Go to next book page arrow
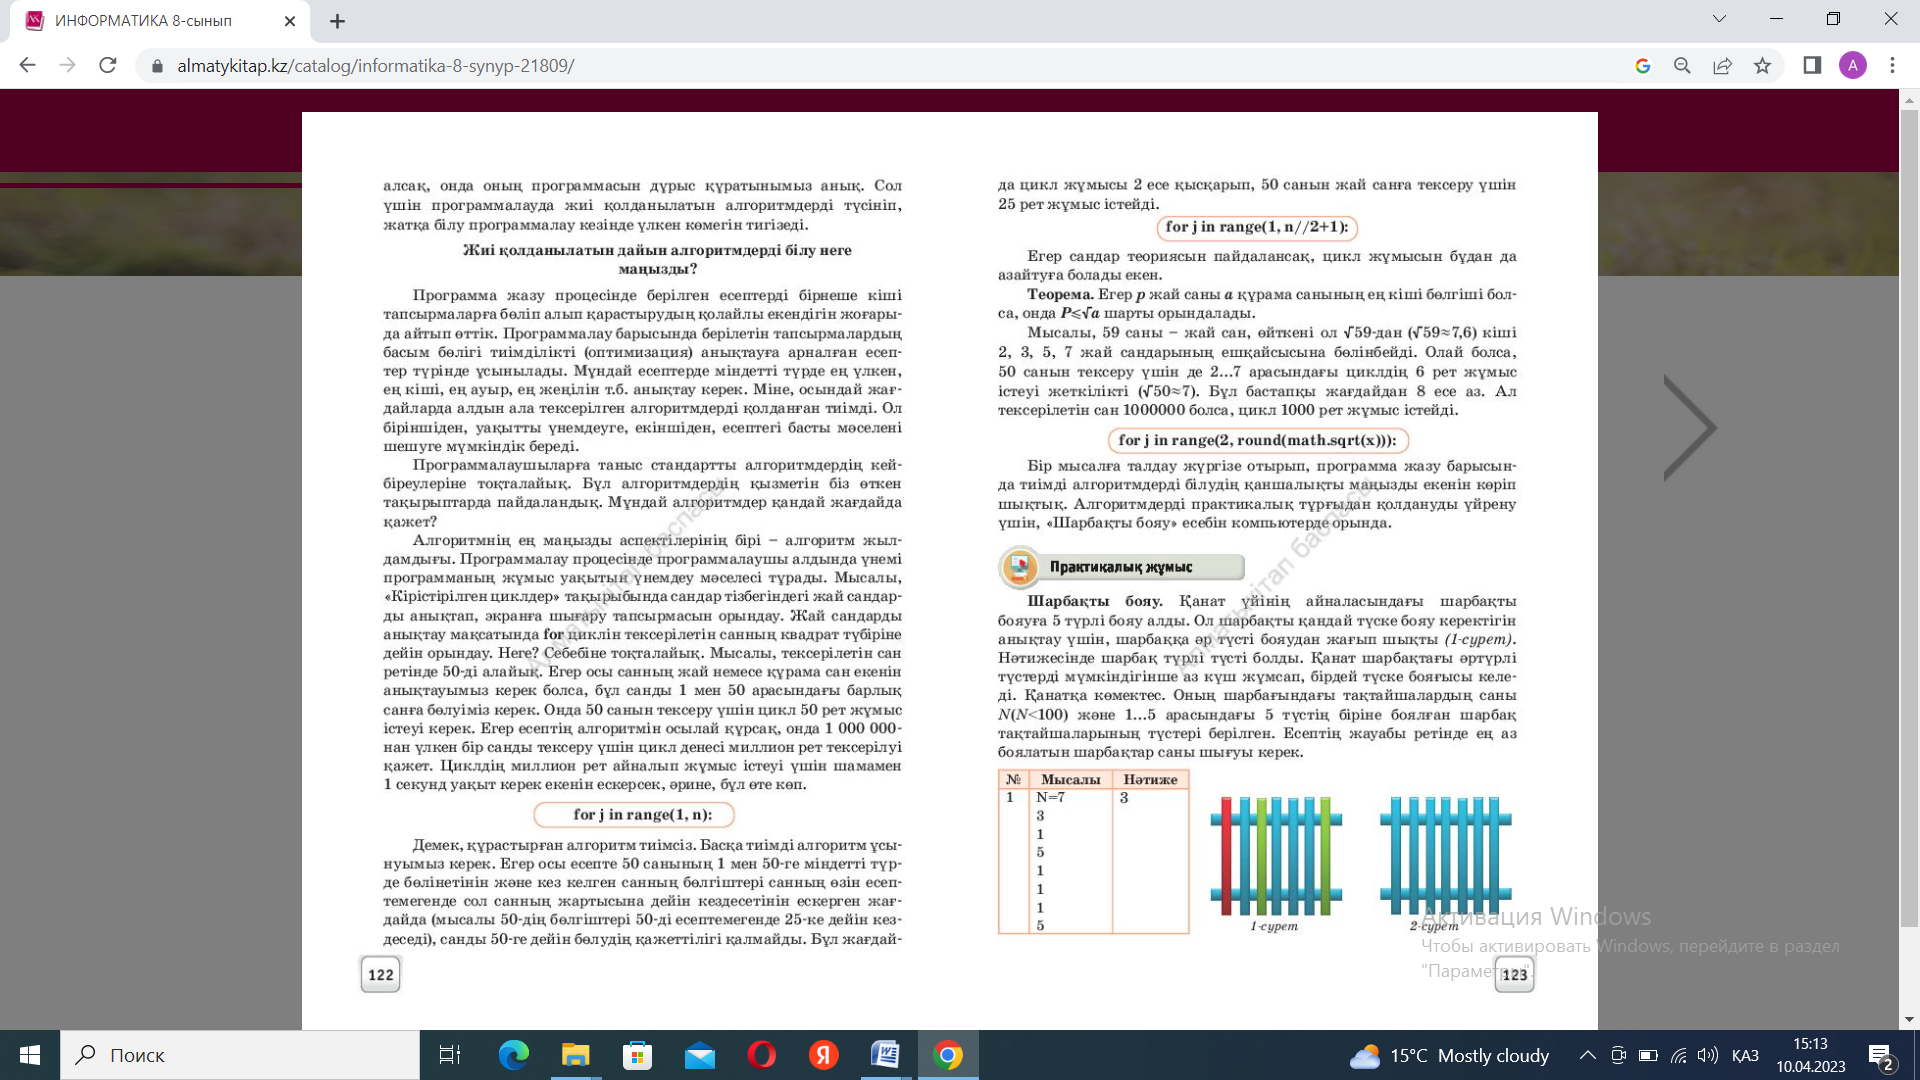 [x=1690, y=428]
